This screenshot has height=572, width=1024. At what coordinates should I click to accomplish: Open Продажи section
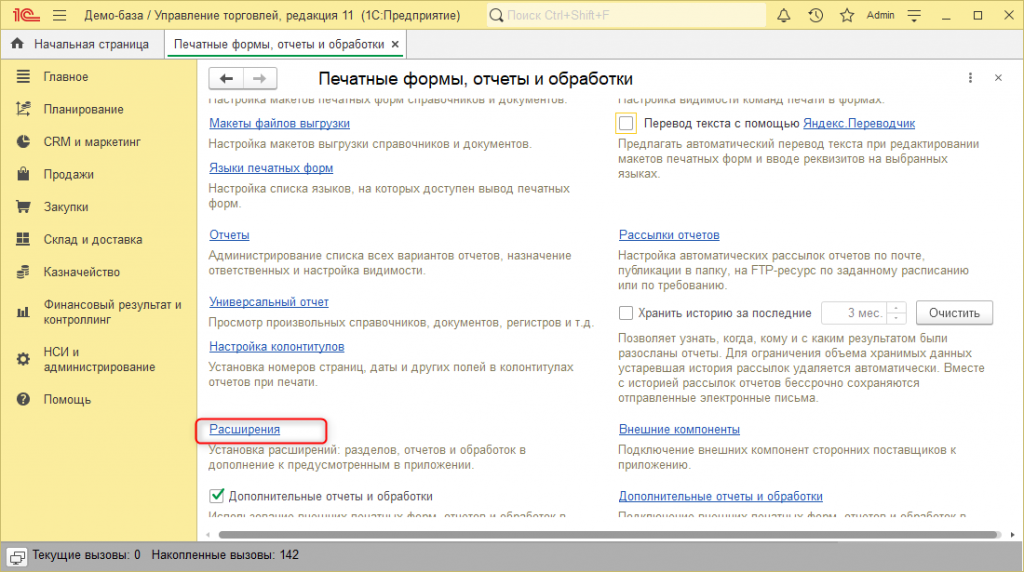(69, 174)
